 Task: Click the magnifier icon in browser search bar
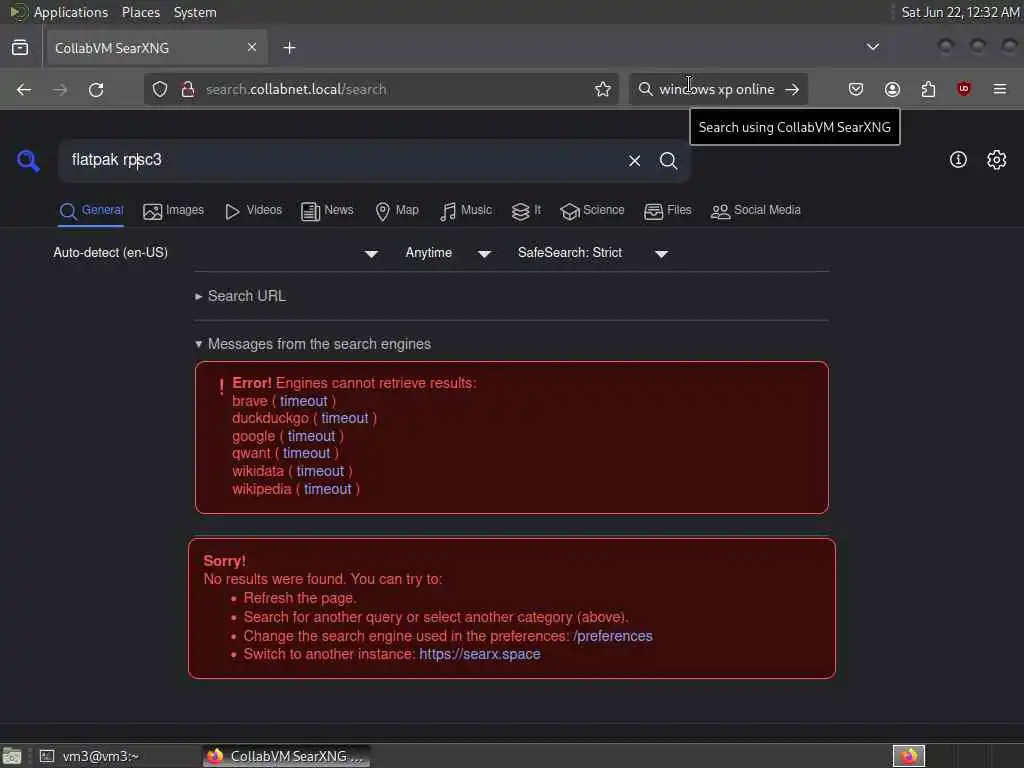(645, 89)
